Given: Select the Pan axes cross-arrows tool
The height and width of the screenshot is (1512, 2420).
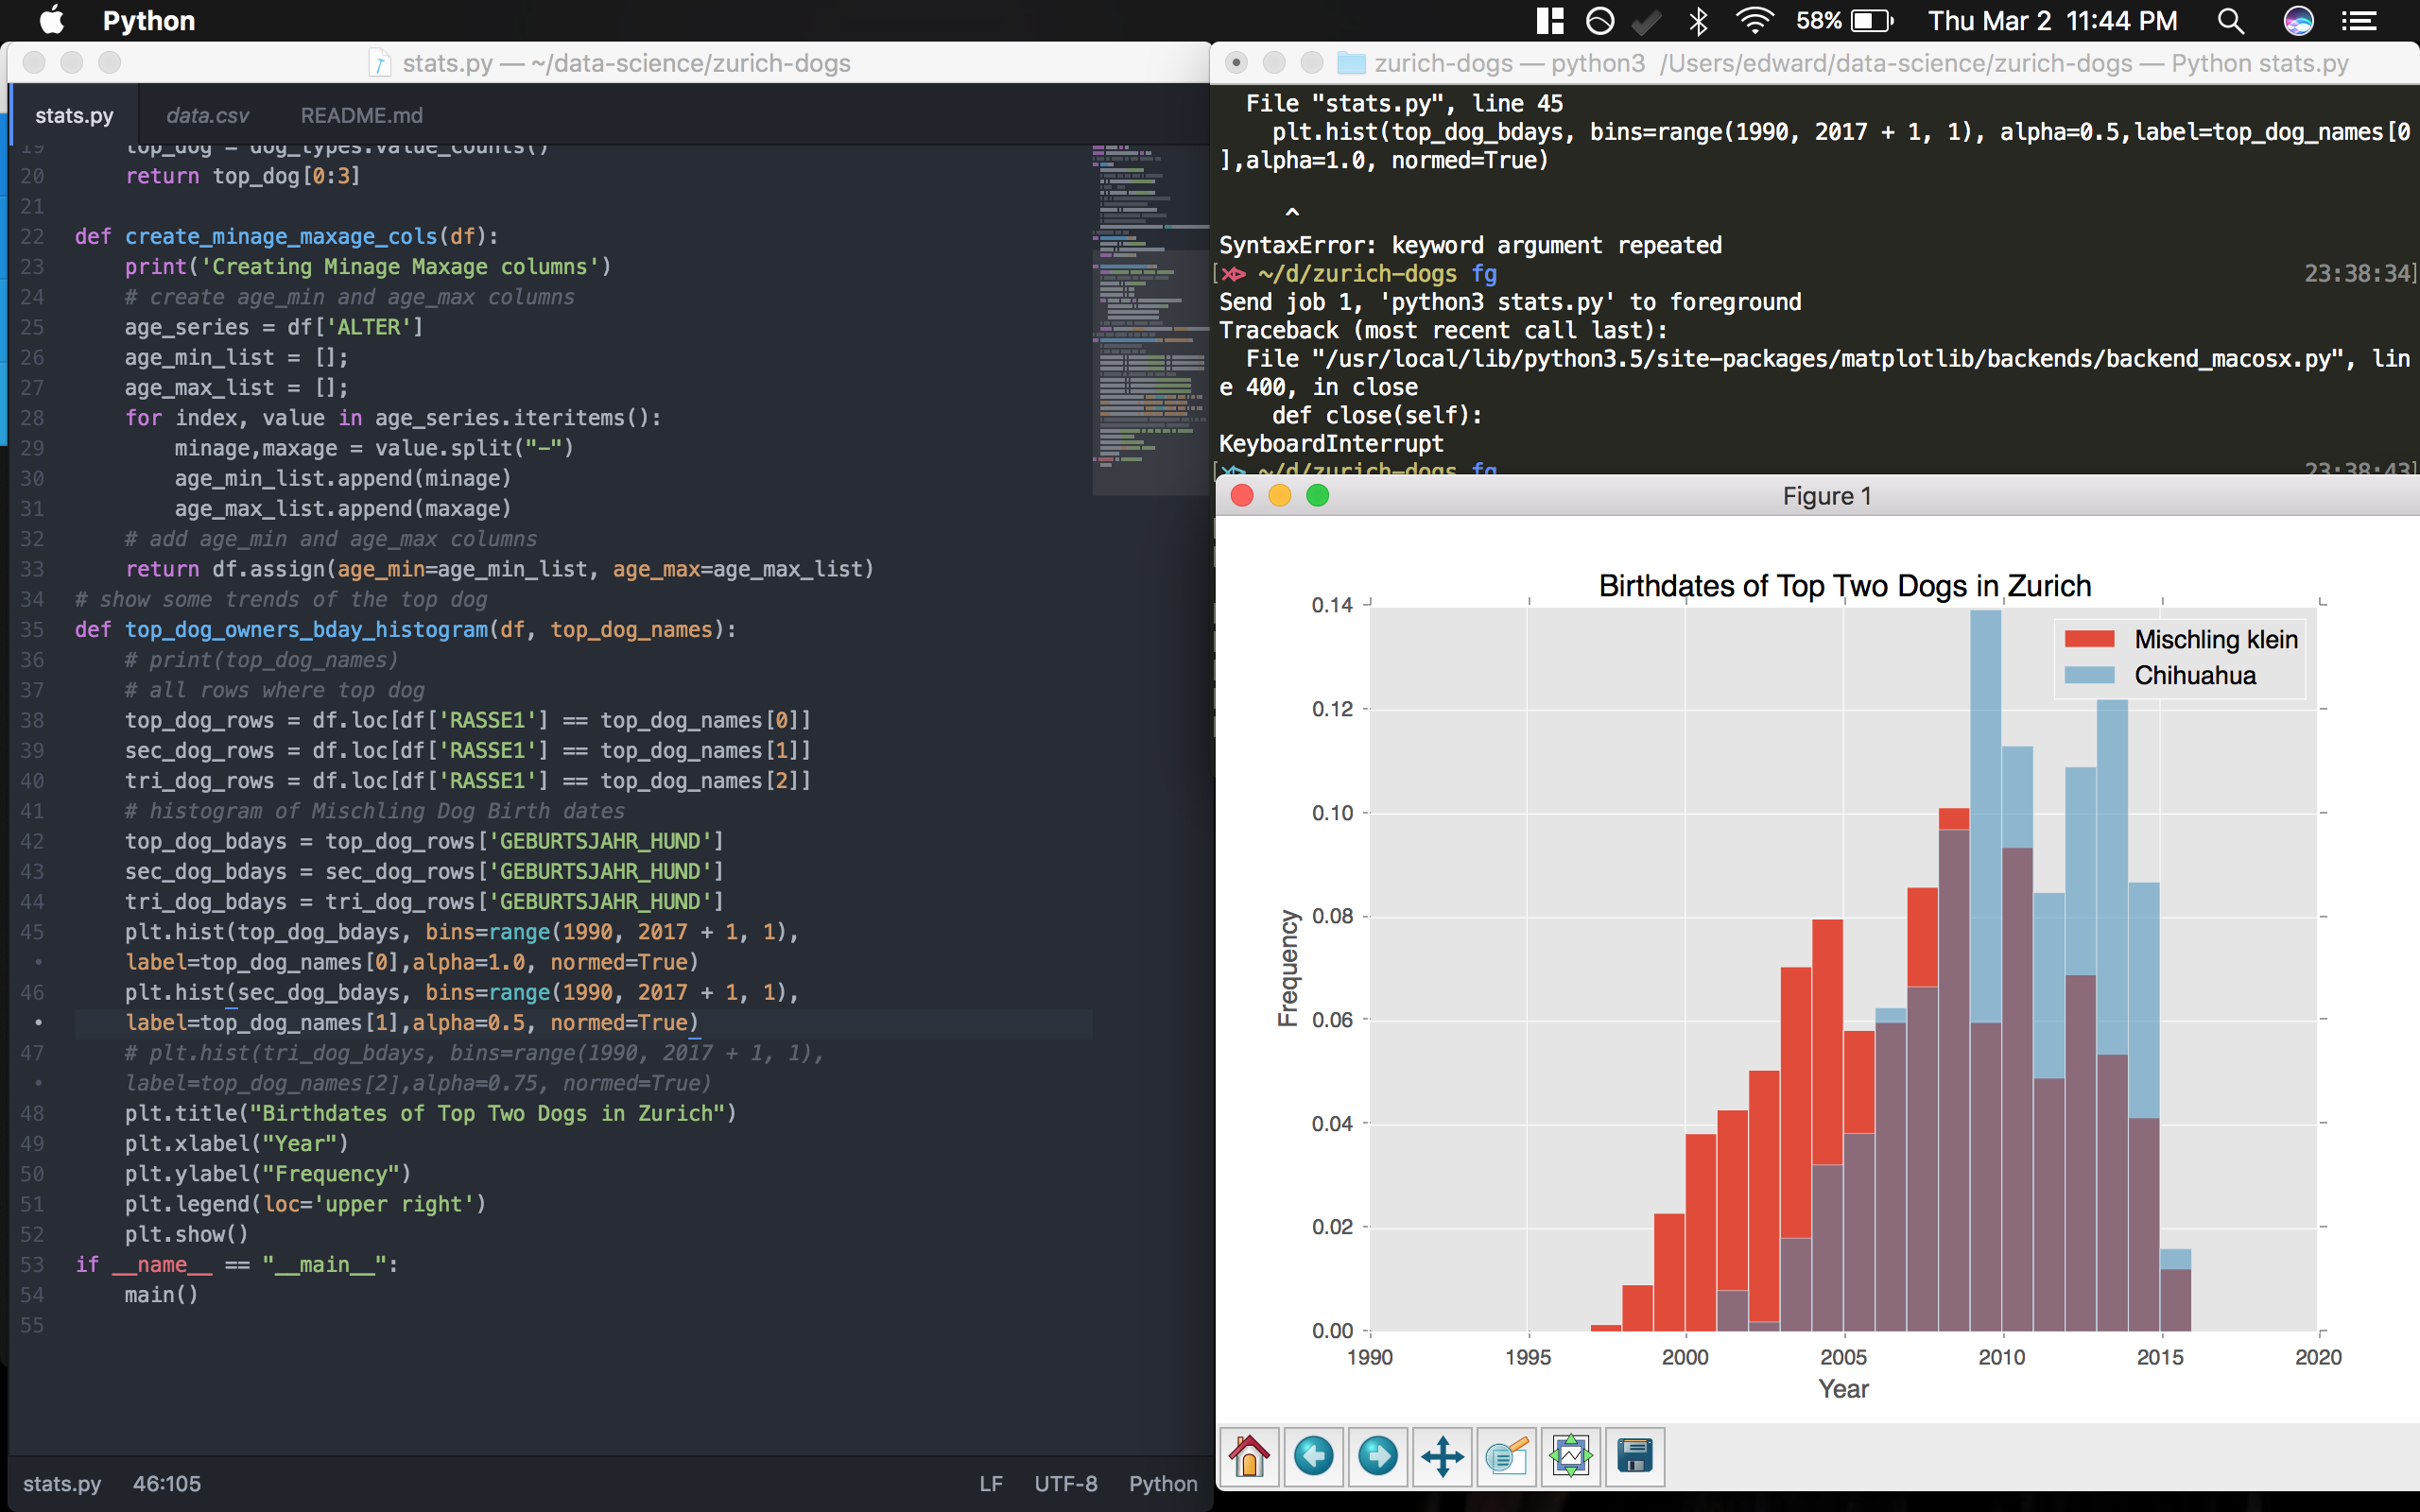Looking at the screenshot, I should (x=1442, y=1456).
